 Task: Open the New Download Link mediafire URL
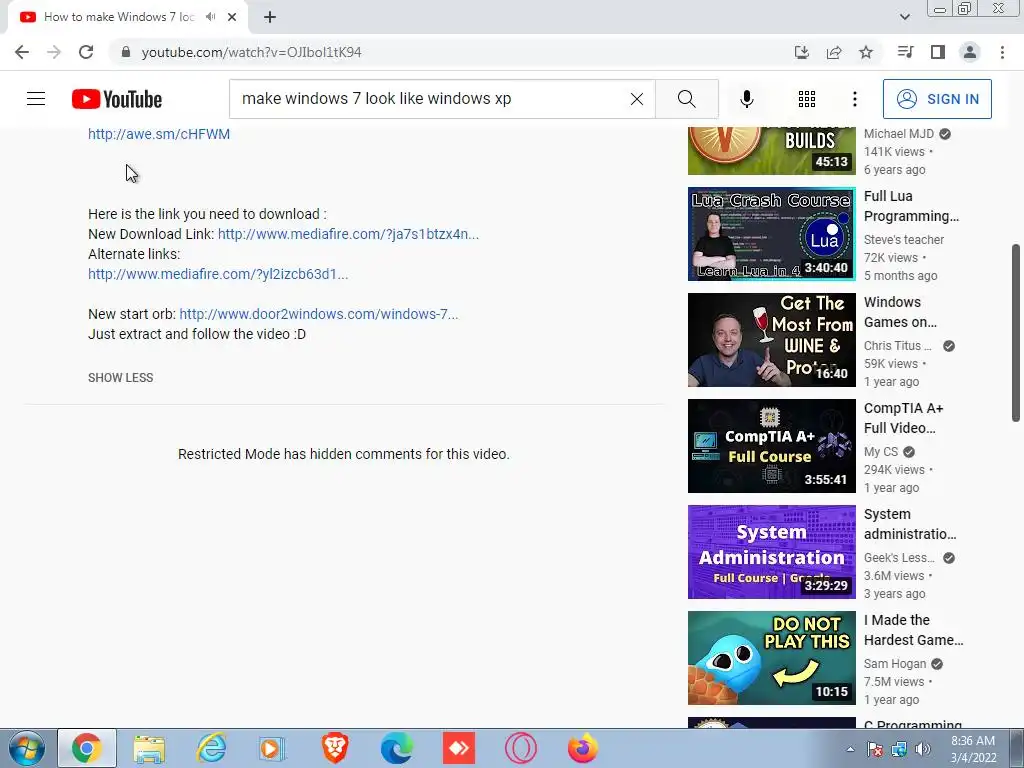(348, 234)
